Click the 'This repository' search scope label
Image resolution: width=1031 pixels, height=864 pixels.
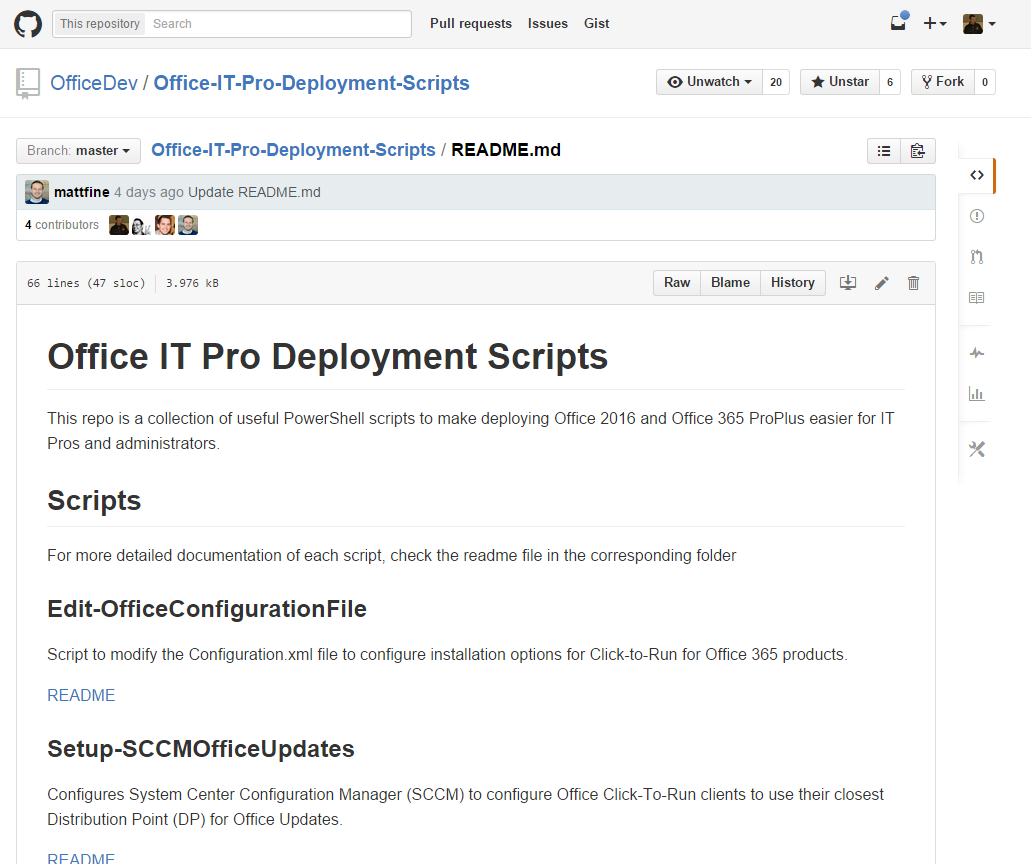100,24
